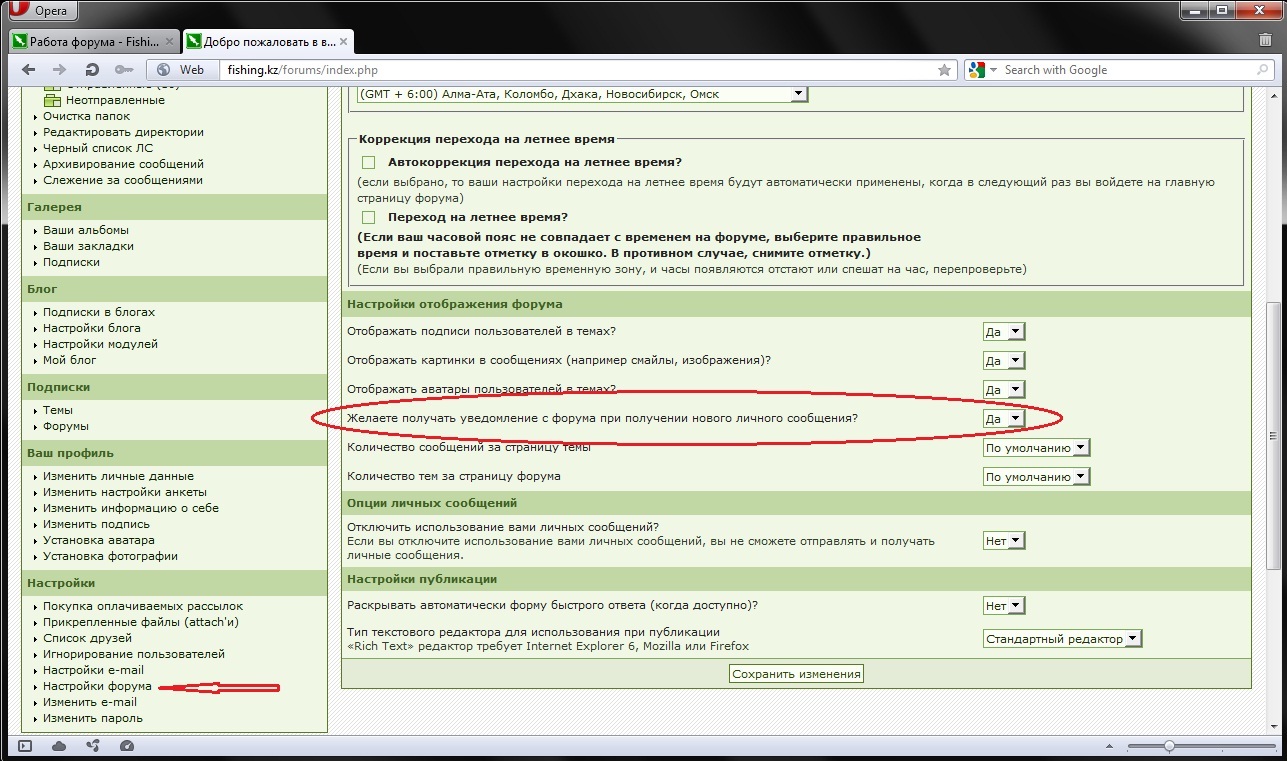Open 'Изменить настройки анкеты' link
Image resolution: width=1287 pixels, height=761 pixels.
coord(125,492)
